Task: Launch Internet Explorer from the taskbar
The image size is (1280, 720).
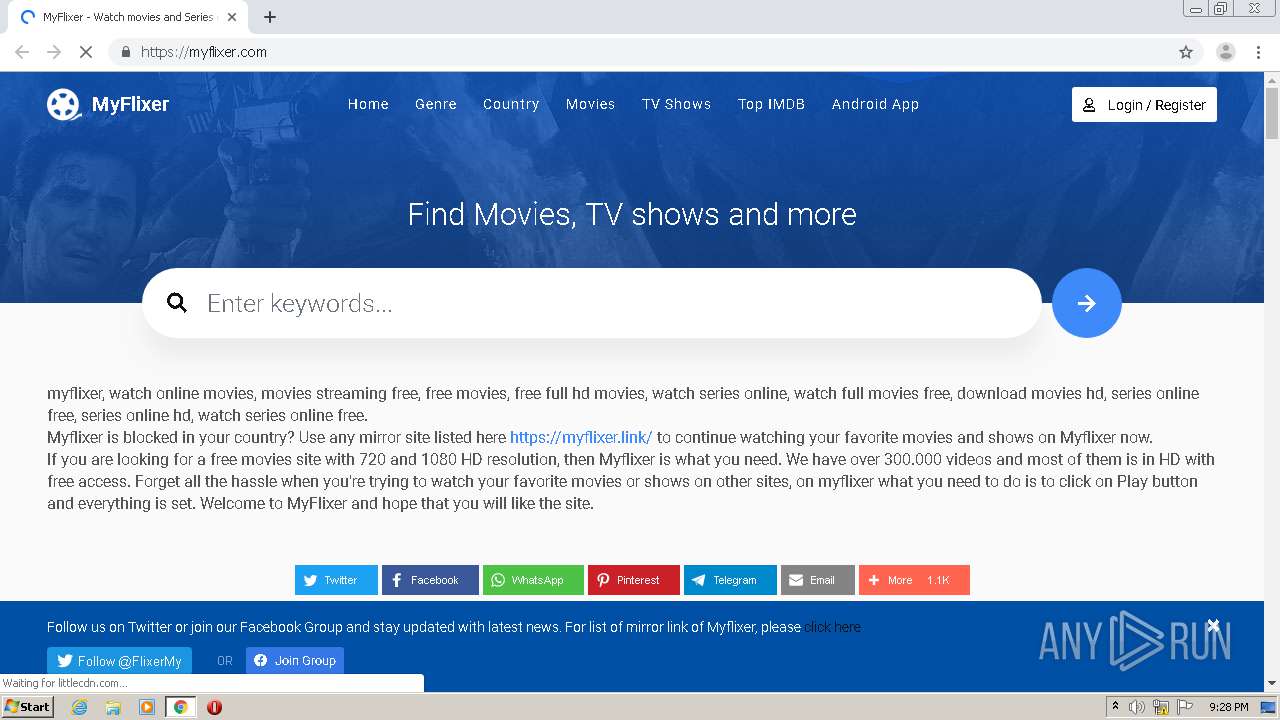Action: pyautogui.click(x=80, y=707)
